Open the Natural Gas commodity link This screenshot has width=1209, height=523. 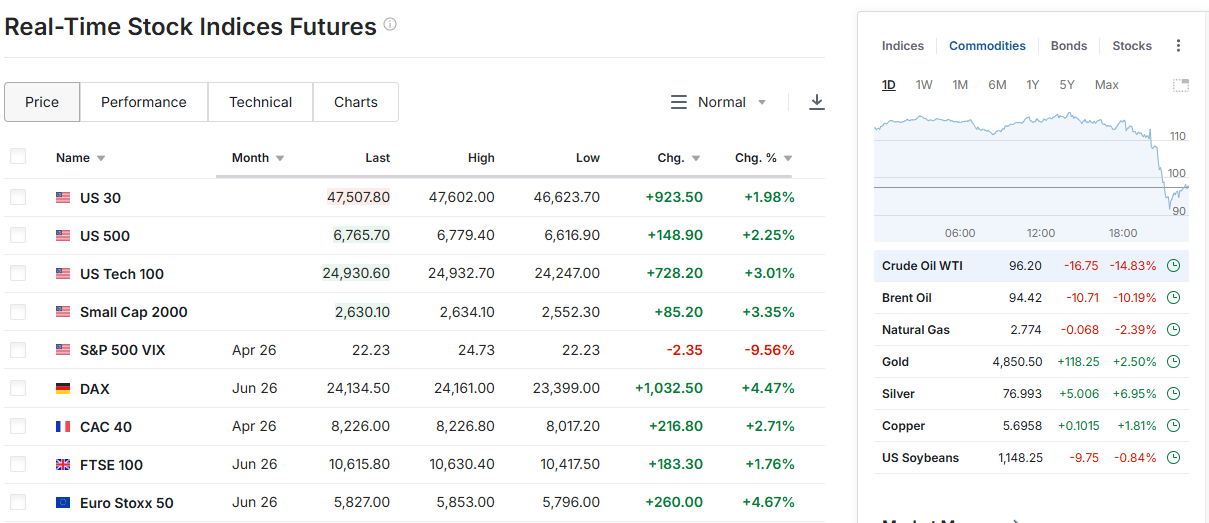916,330
